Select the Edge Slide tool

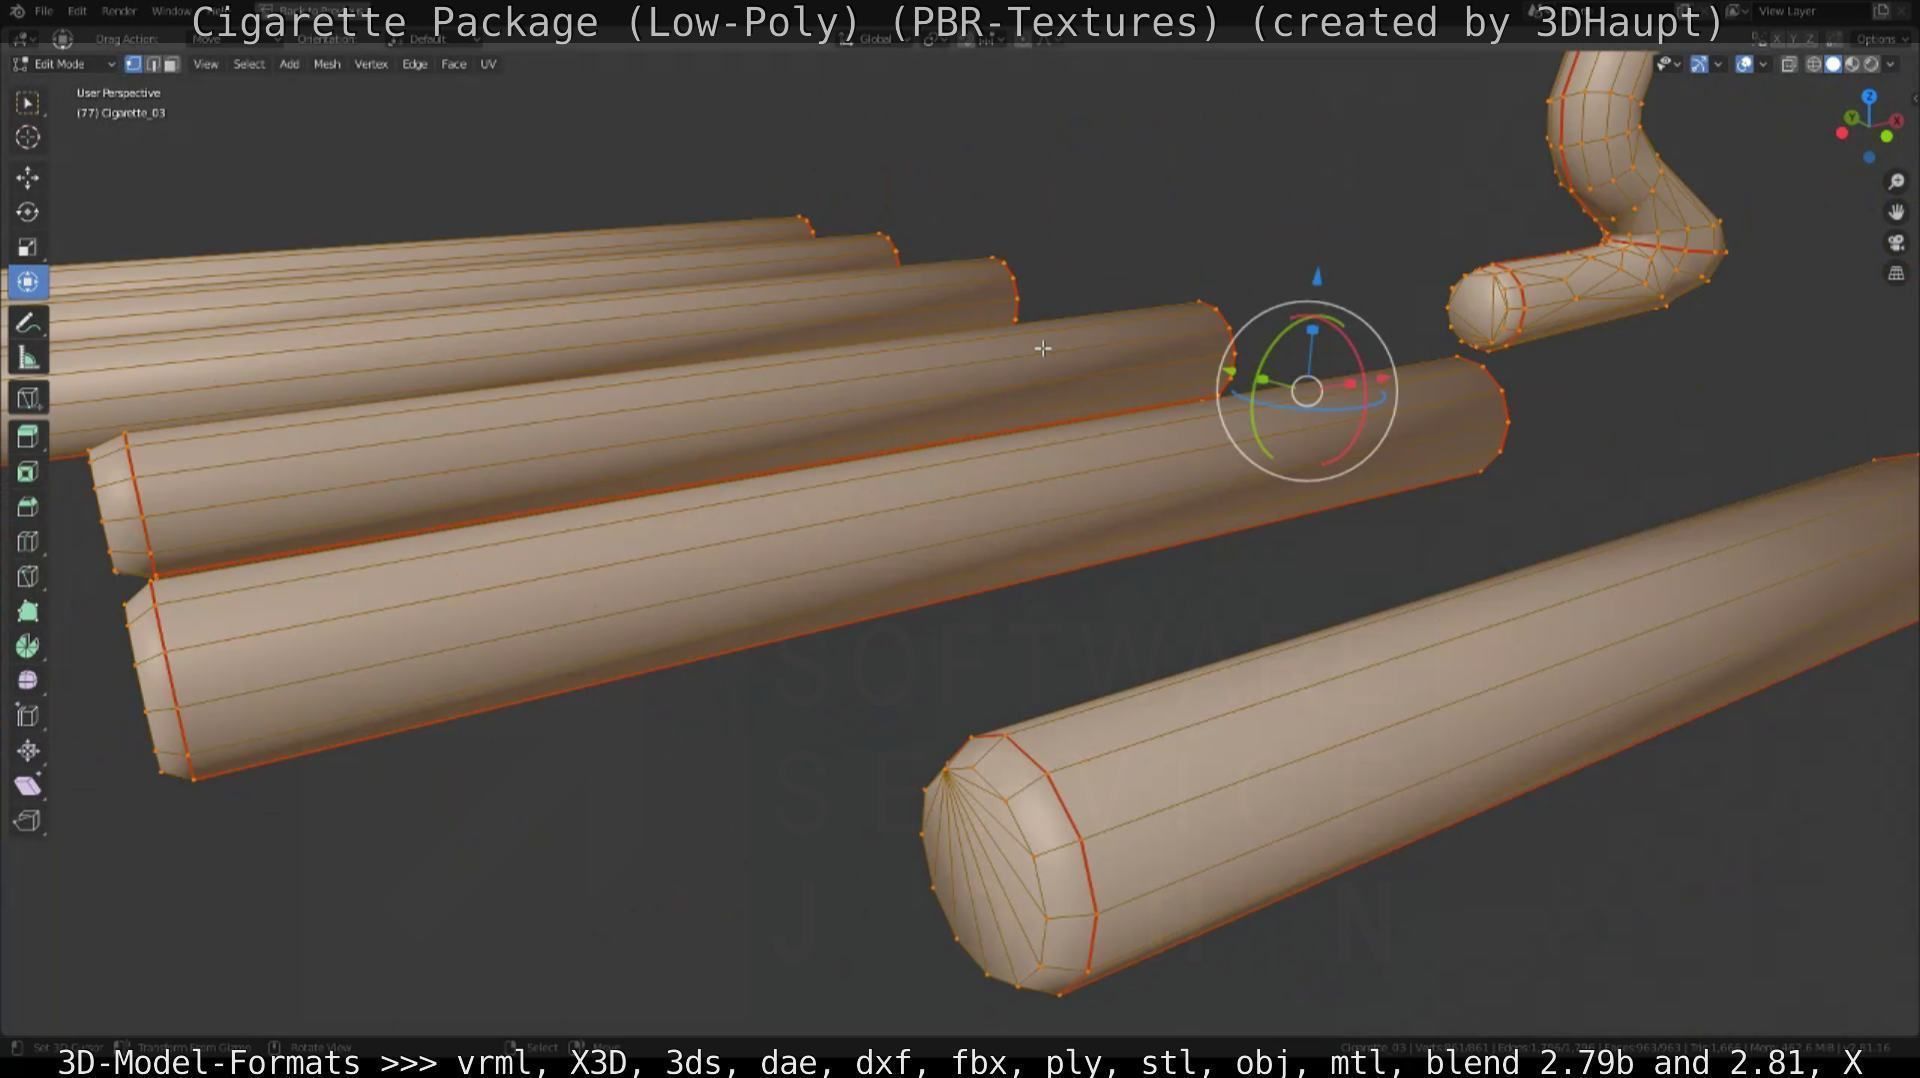pyautogui.click(x=28, y=716)
